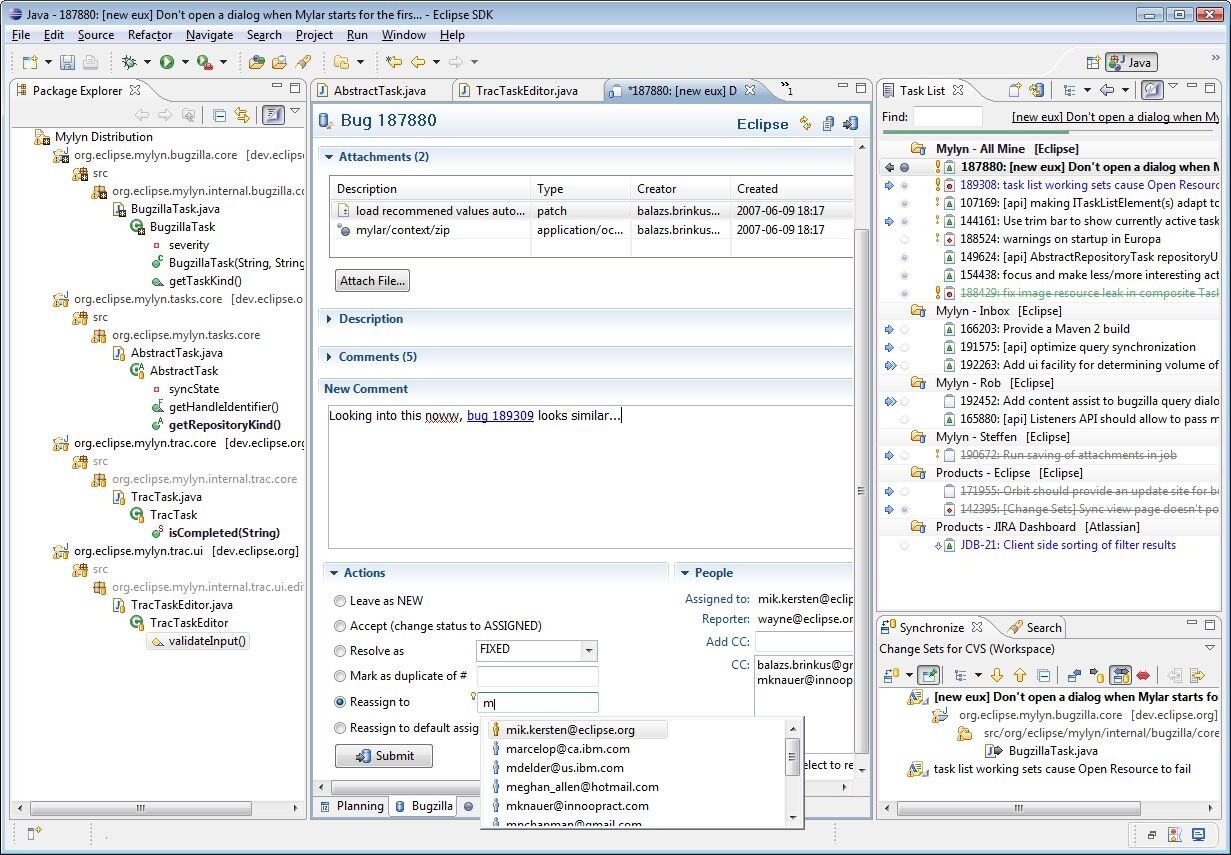The width and height of the screenshot is (1231, 855).
Task: Choose Accept (change status to ASSIGNED) option
Action: pos(340,626)
